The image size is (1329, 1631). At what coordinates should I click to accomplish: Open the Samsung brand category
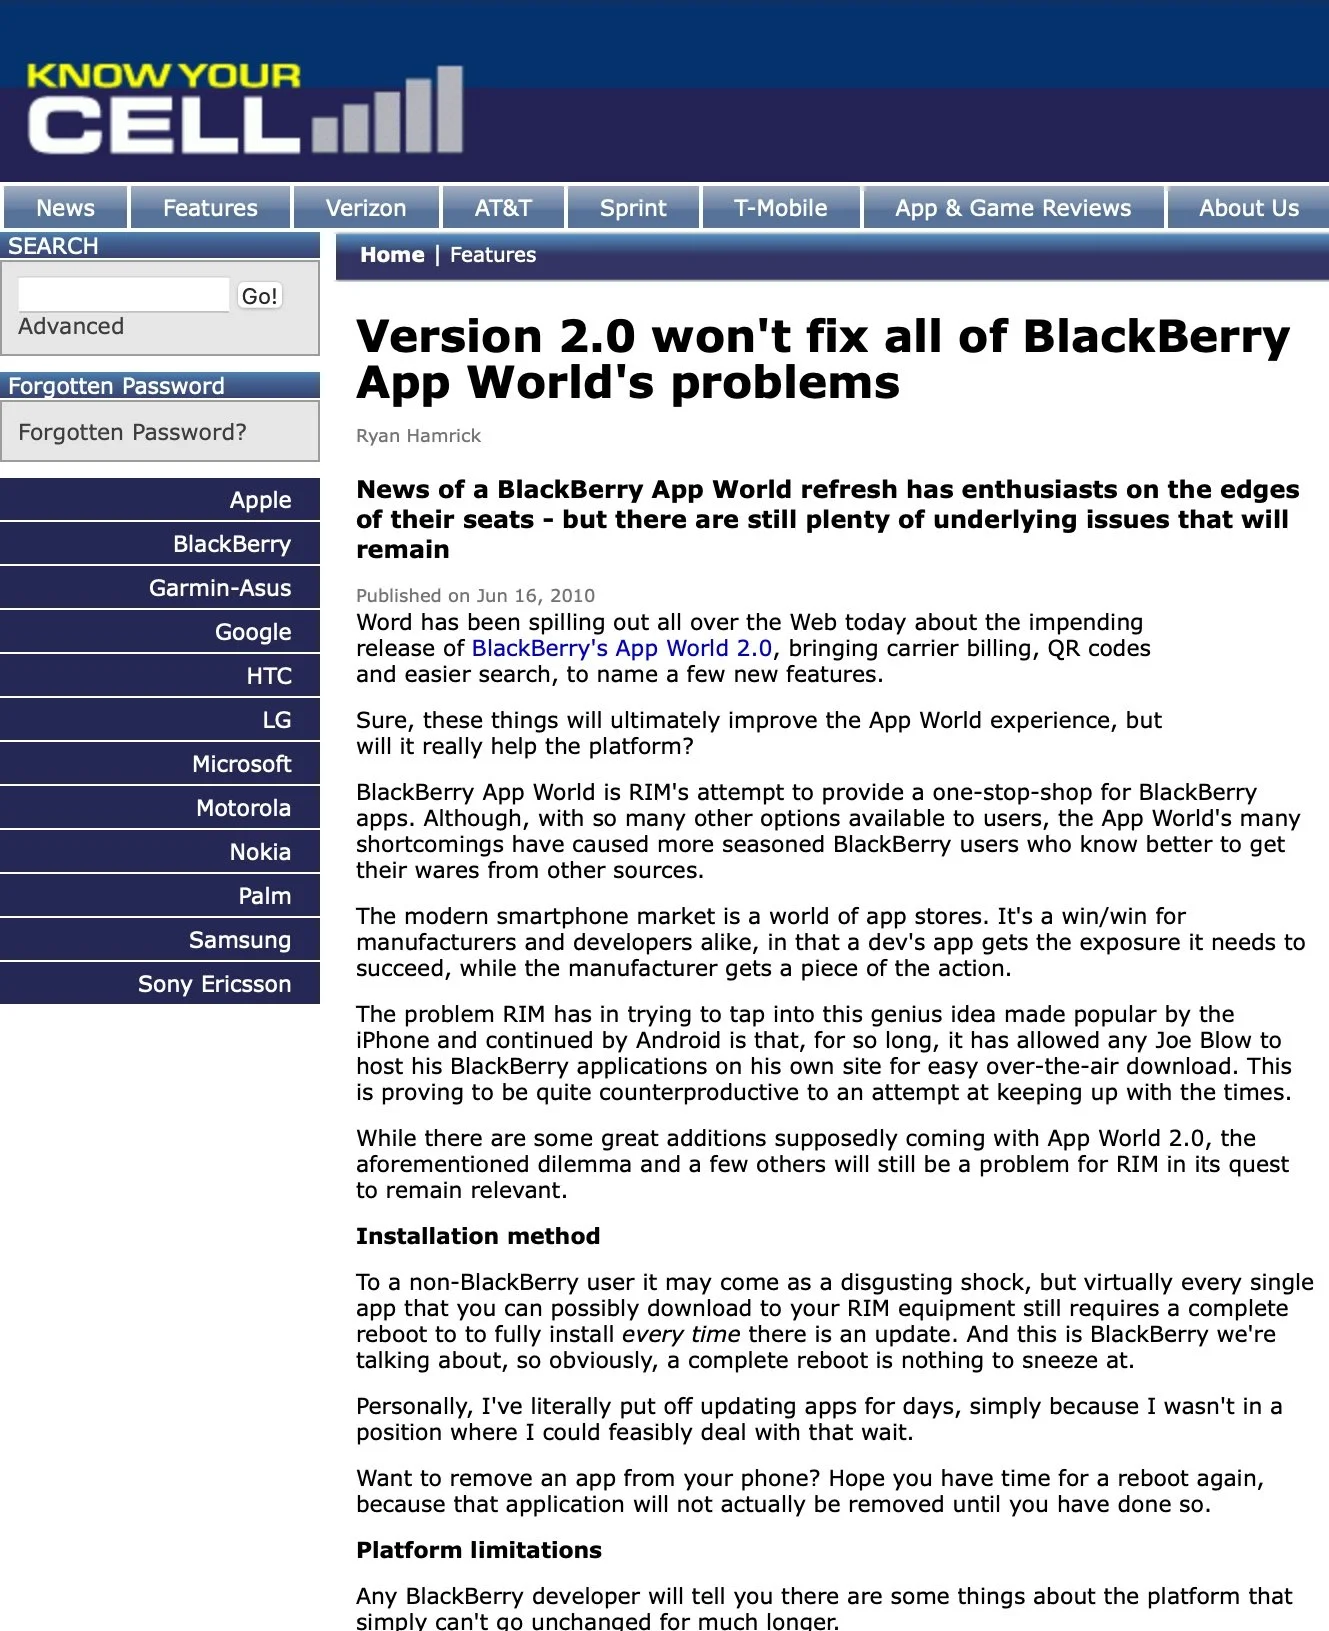point(160,940)
